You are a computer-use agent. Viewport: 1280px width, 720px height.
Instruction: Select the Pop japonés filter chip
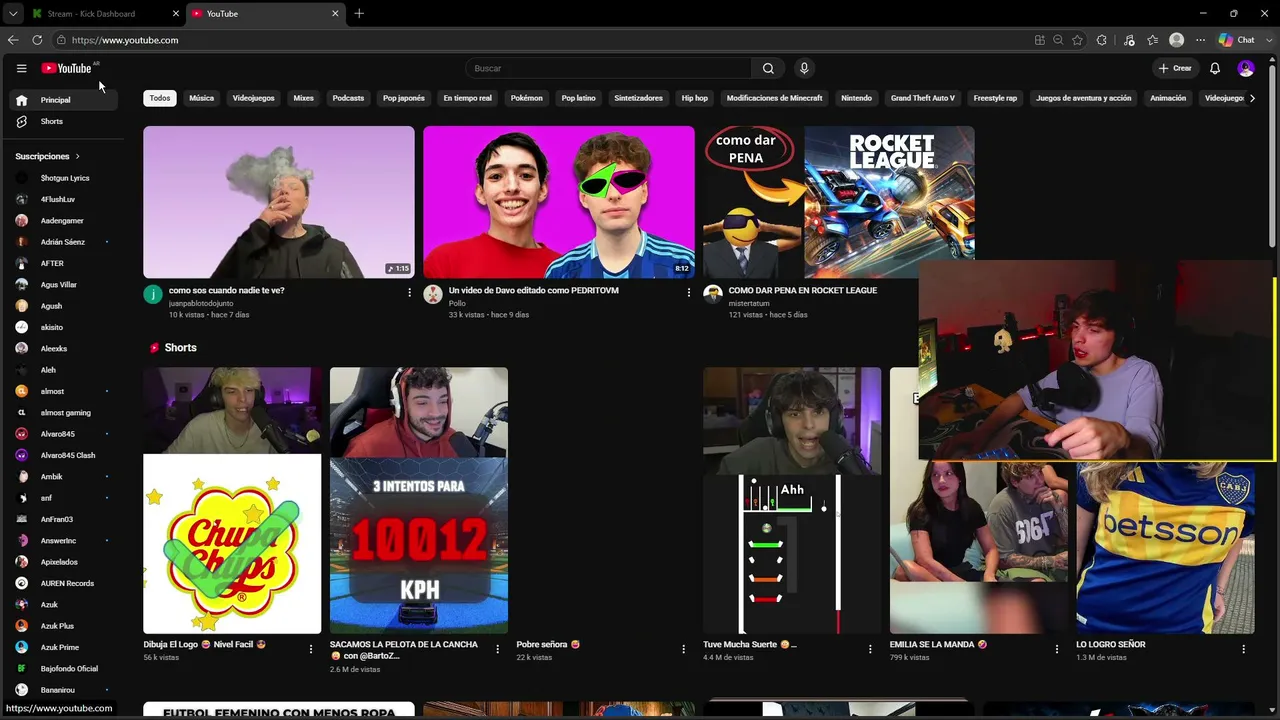click(x=404, y=98)
